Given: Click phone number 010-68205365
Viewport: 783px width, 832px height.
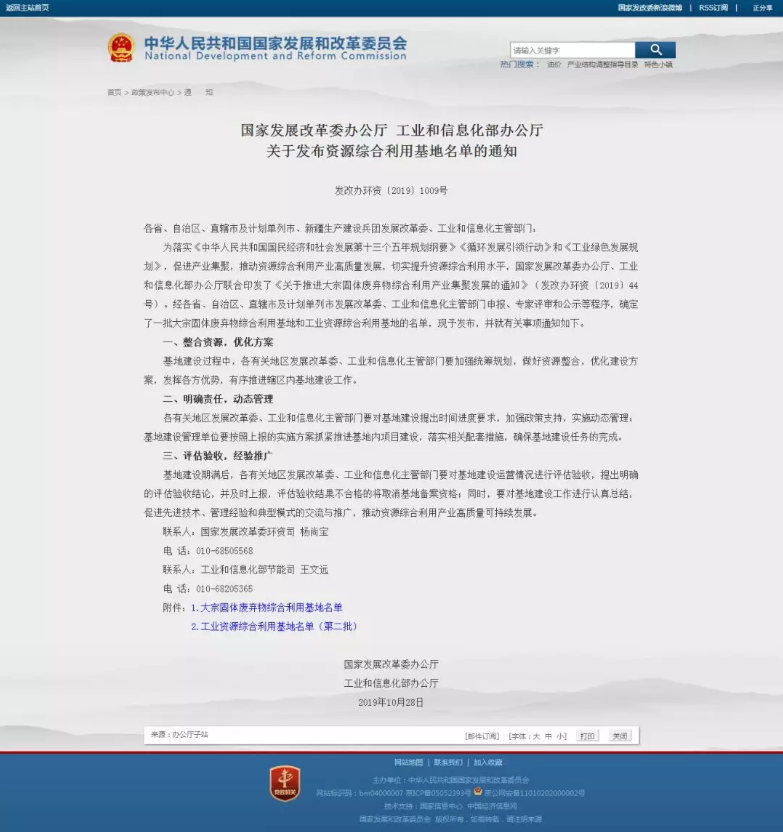Looking at the screenshot, I should click(224, 588).
